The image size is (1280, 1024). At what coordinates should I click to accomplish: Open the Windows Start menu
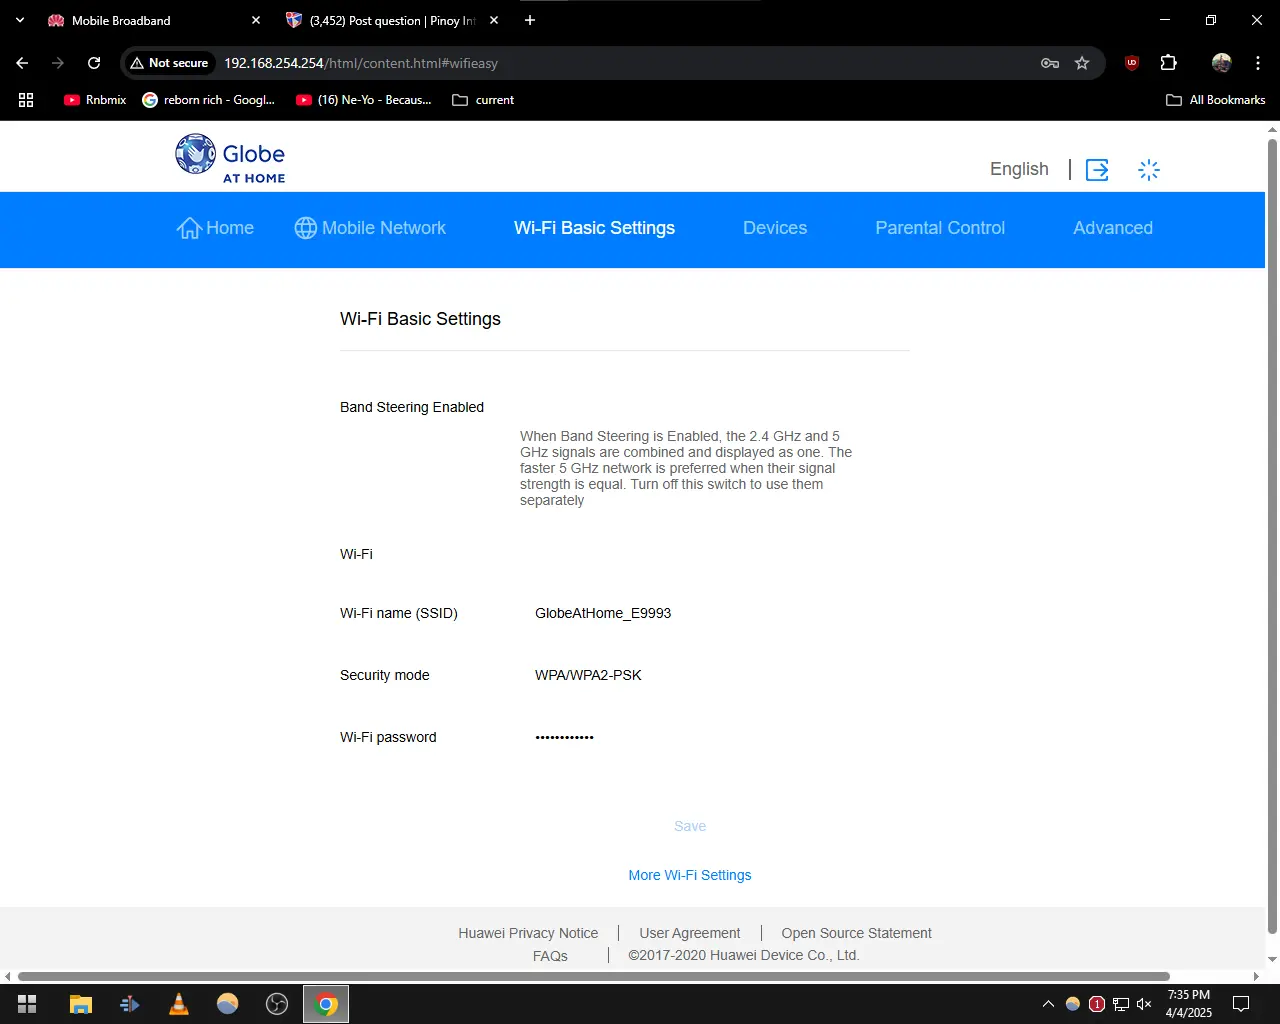click(27, 1004)
